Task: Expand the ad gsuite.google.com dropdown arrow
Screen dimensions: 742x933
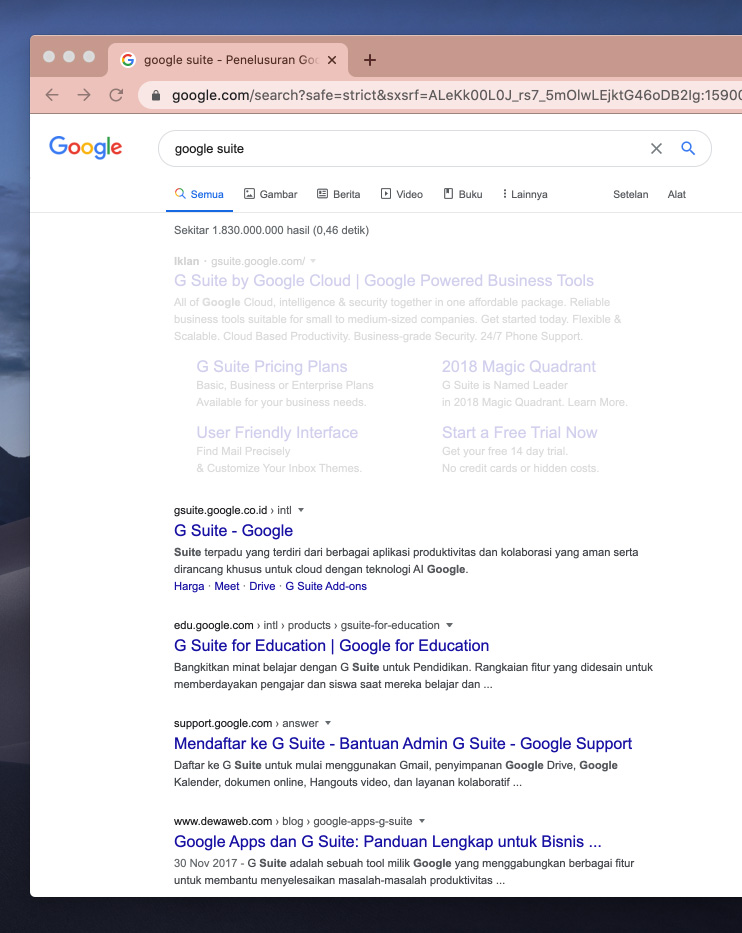Action: tap(314, 261)
